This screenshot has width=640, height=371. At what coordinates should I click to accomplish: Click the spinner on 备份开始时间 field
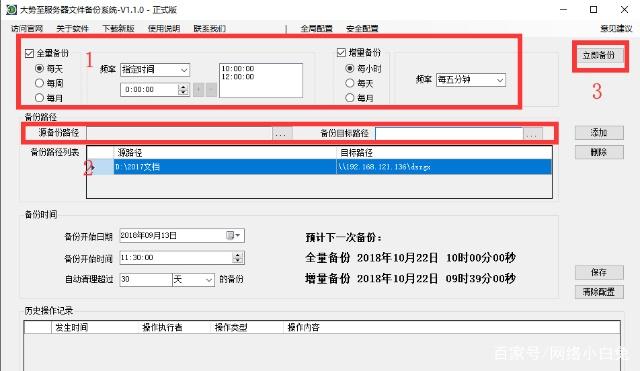pos(238,258)
